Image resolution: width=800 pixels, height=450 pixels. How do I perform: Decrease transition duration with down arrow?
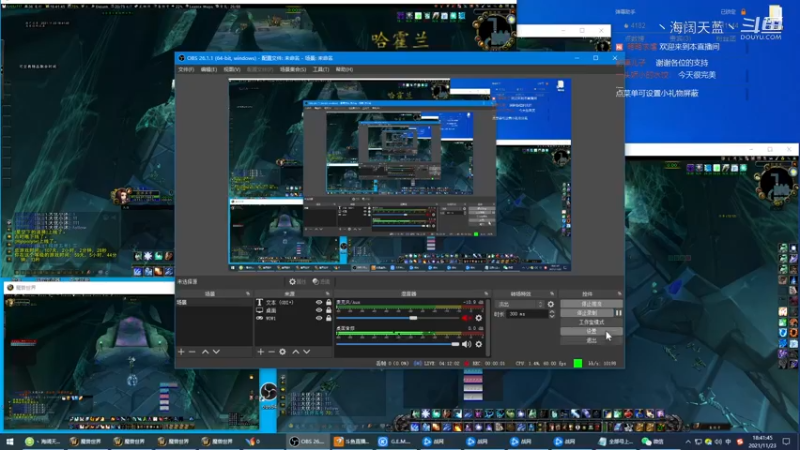(552, 316)
